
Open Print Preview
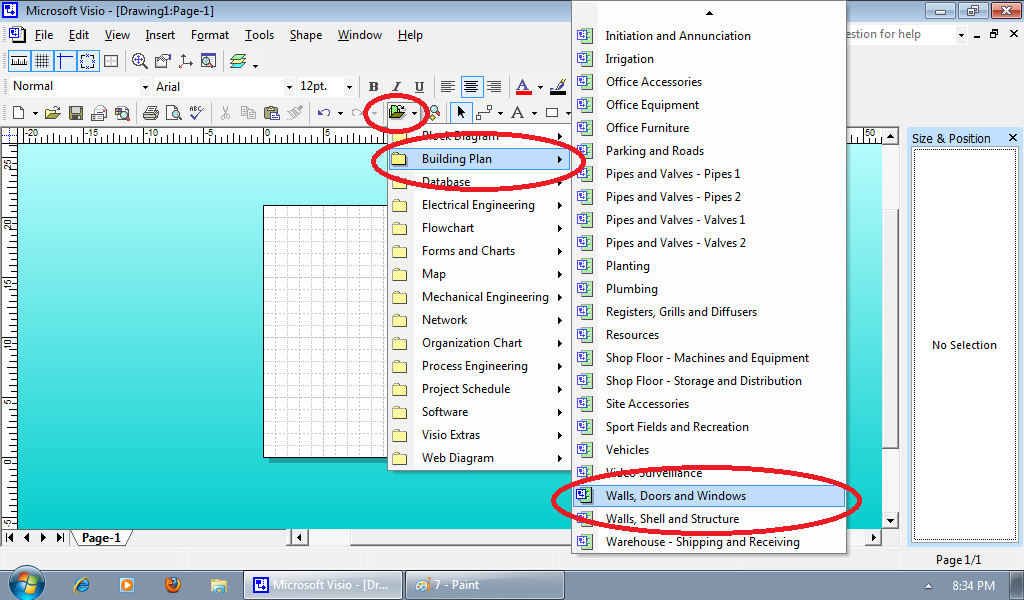pyautogui.click(x=174, y=113)
